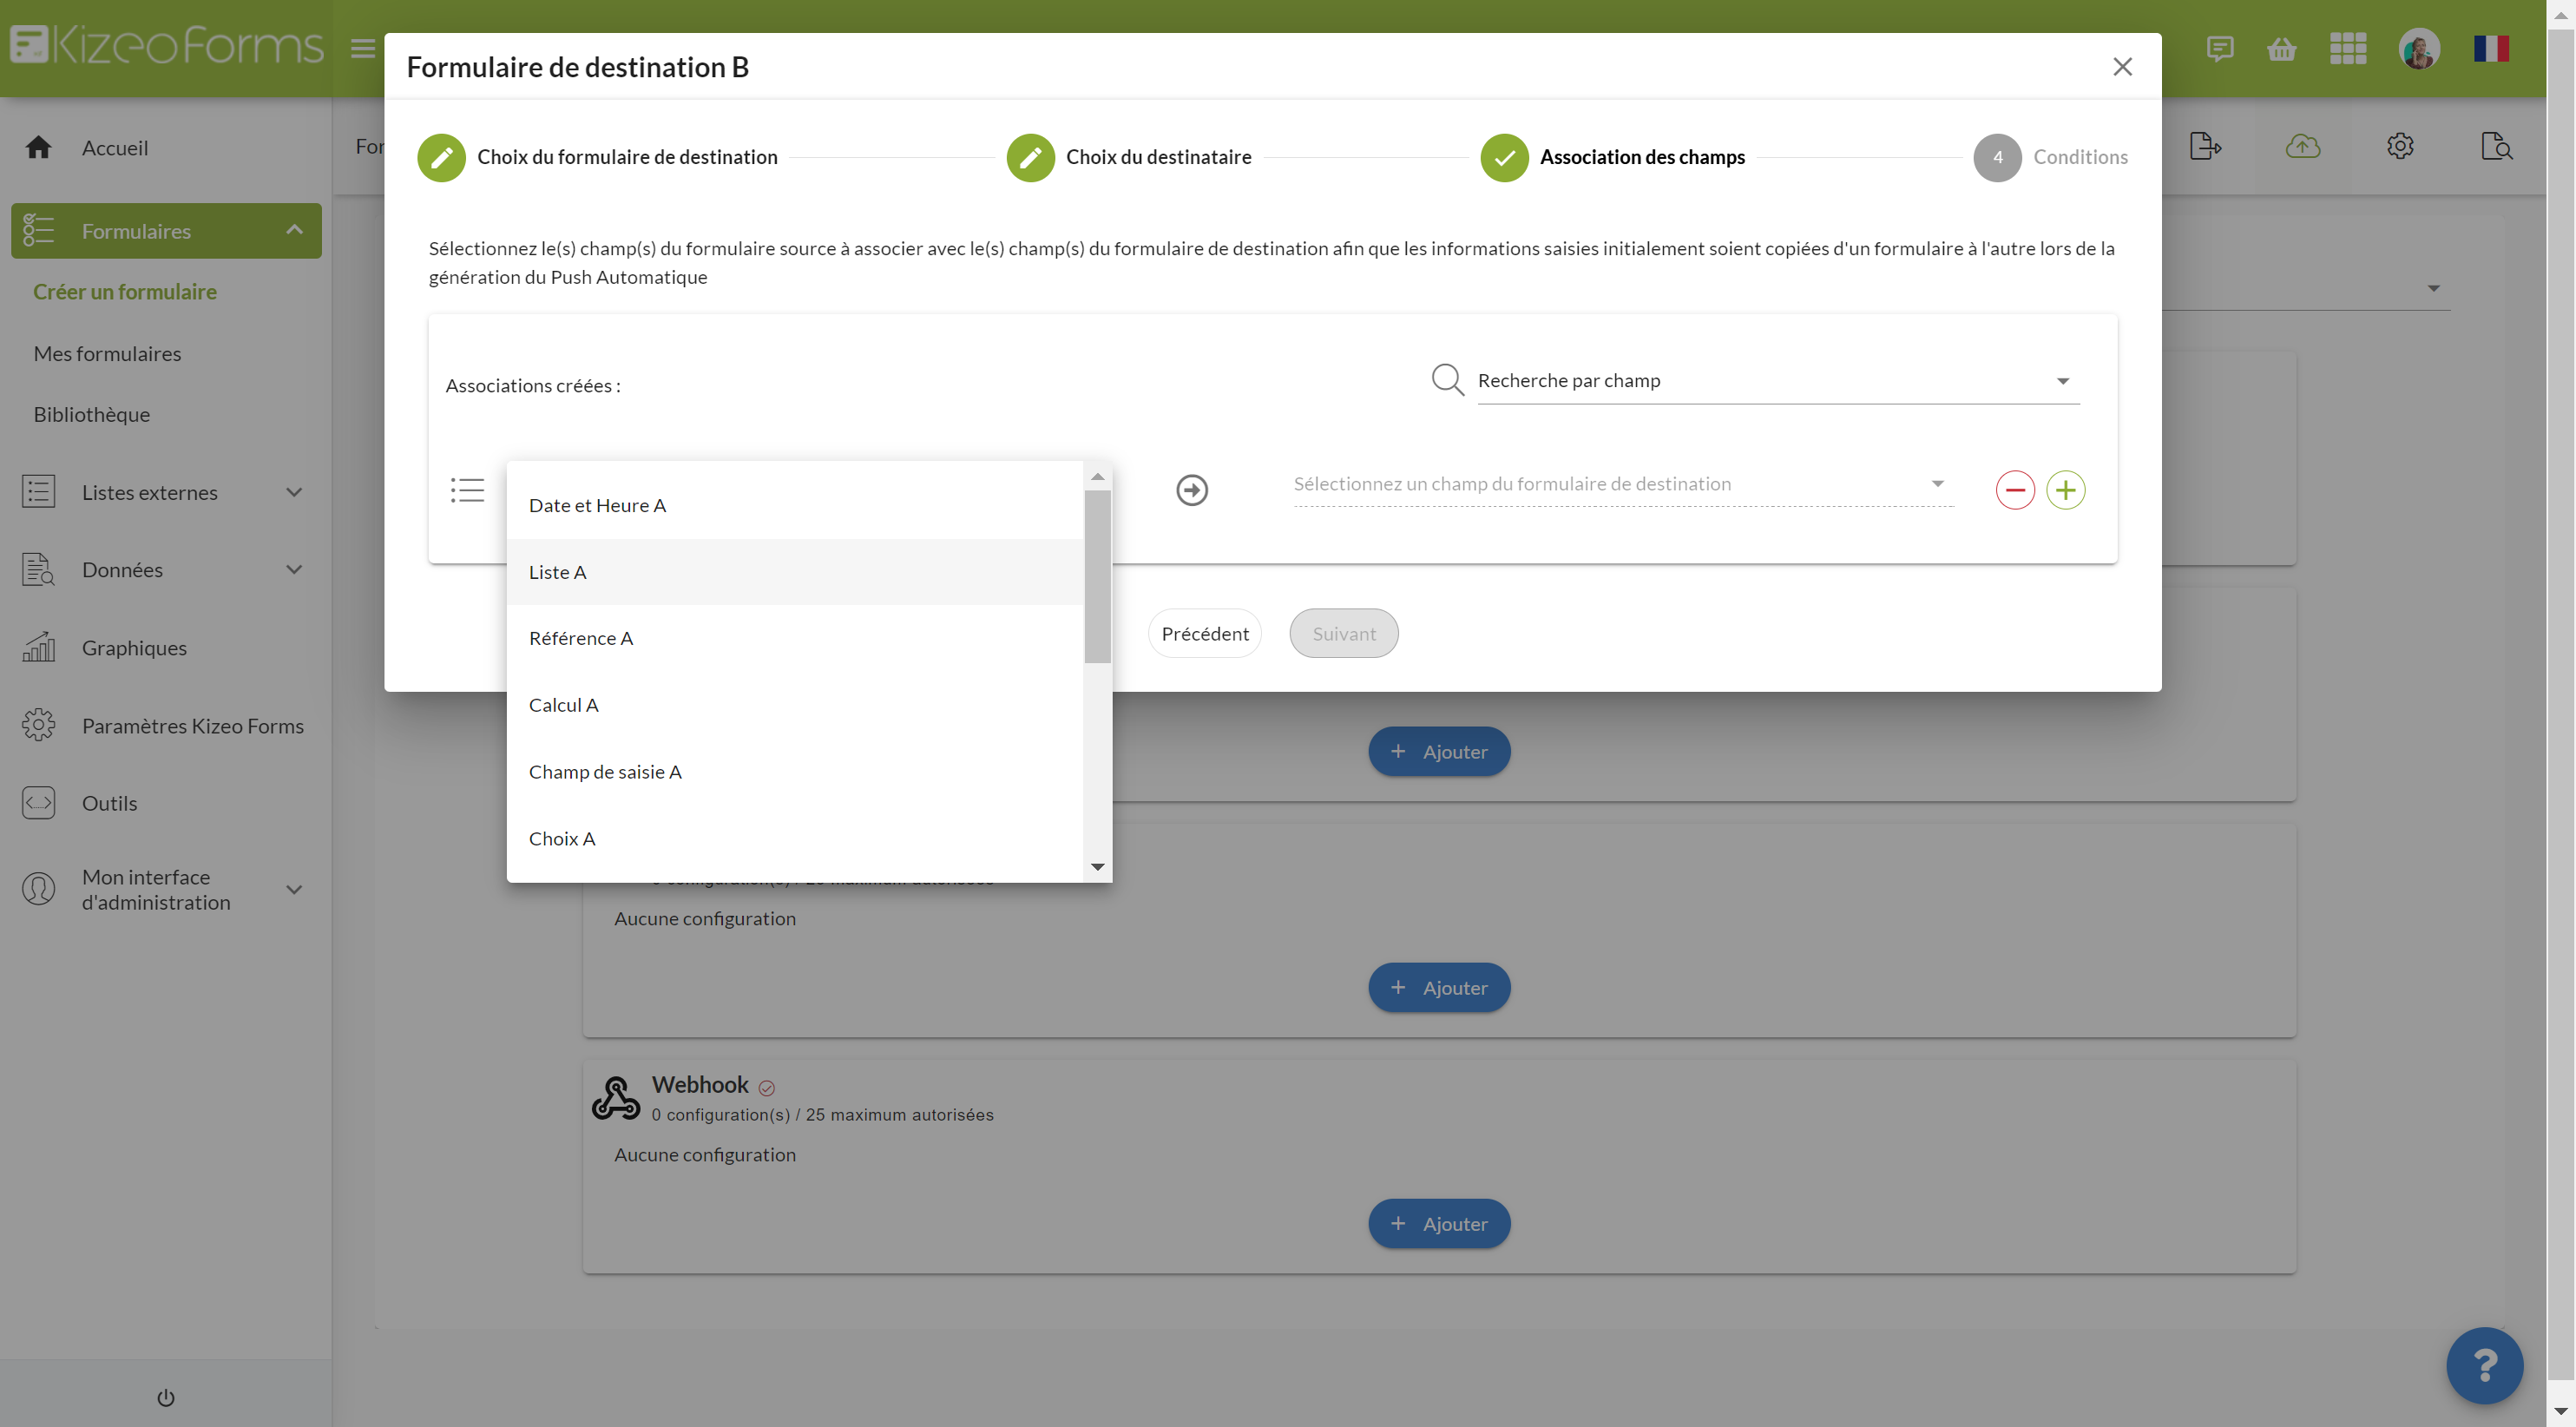
Task: Select Liste A option
Action: tap(795, 572)
